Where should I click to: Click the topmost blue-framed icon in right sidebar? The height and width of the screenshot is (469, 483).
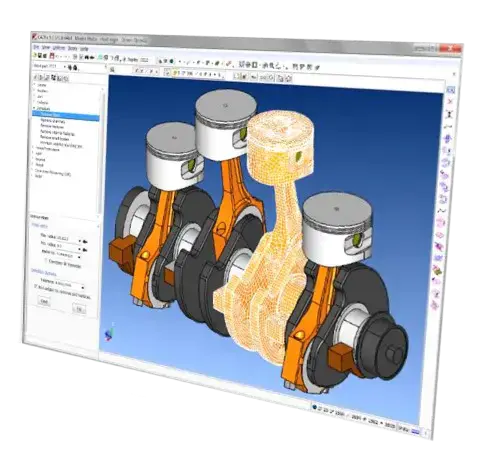pyautogui.click(x=451, y=89)
